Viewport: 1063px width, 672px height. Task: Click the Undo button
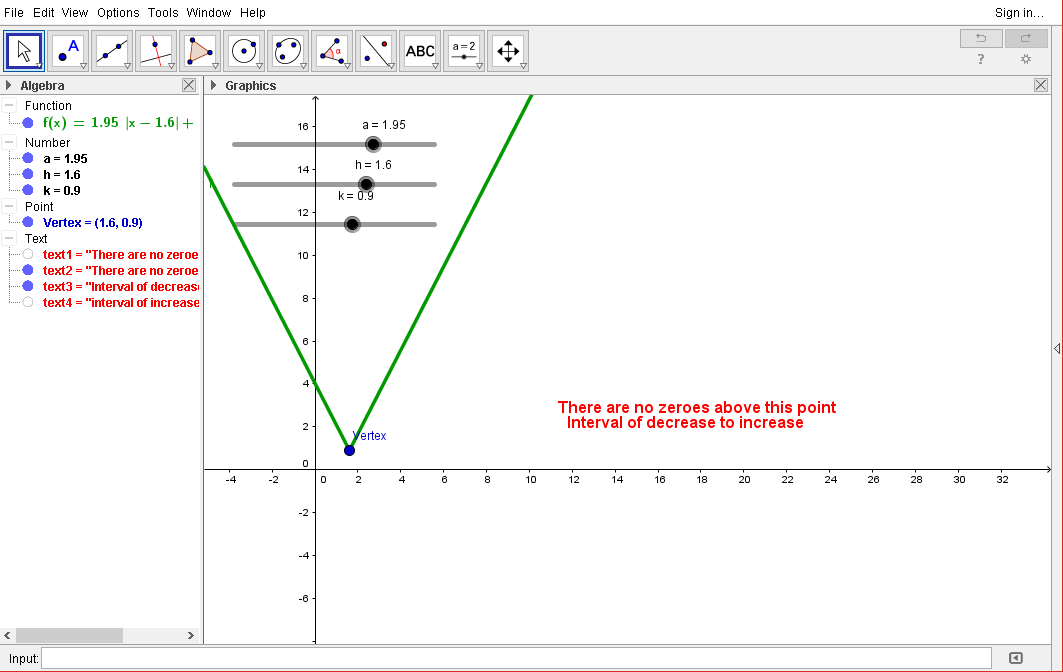(981, 38)
